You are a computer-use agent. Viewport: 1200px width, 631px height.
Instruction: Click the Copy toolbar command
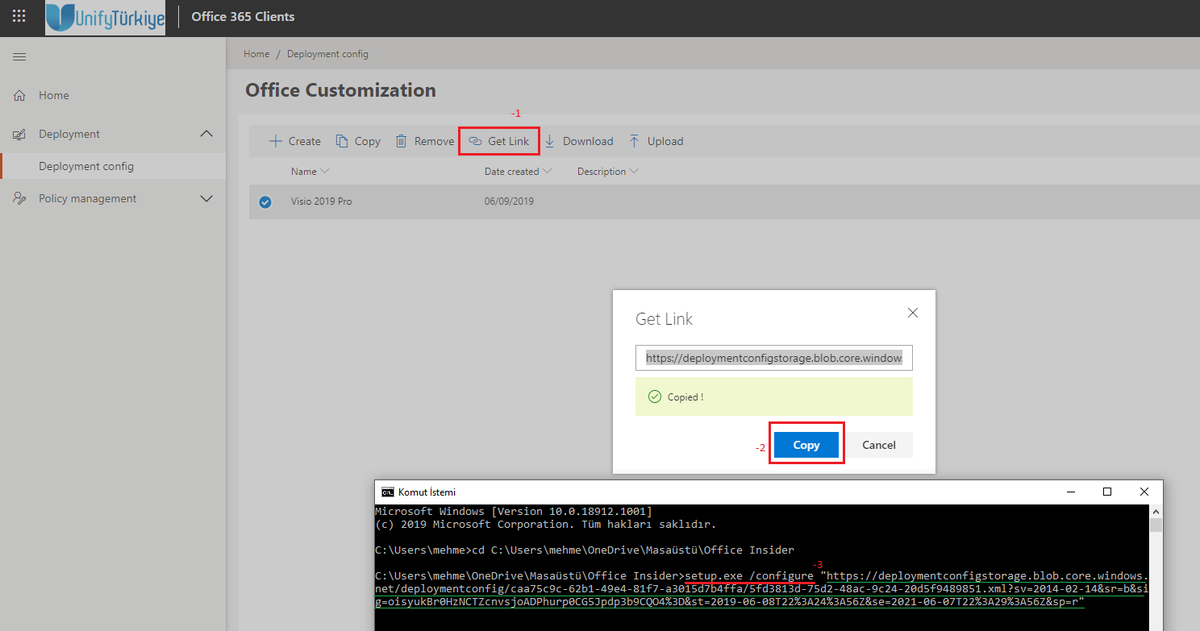358,141
